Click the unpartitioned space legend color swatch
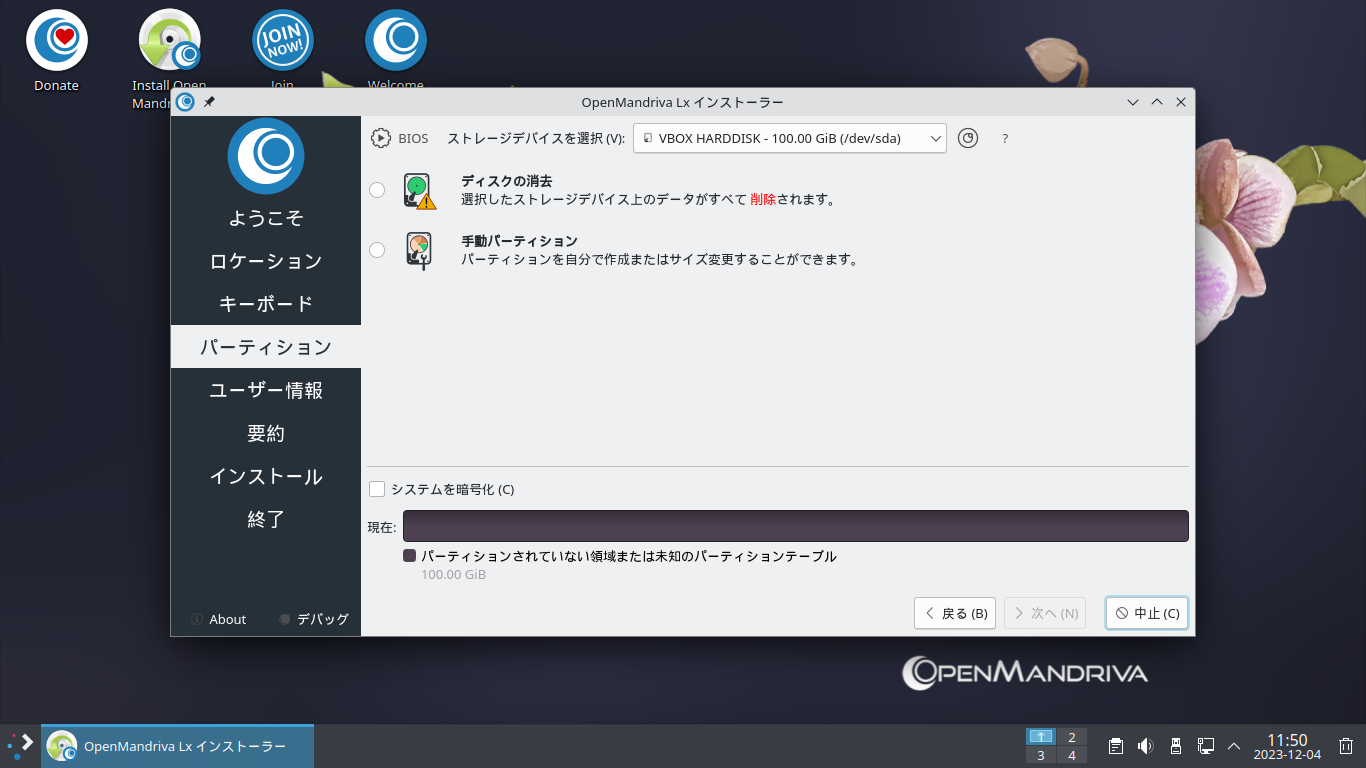 [409, 556]
